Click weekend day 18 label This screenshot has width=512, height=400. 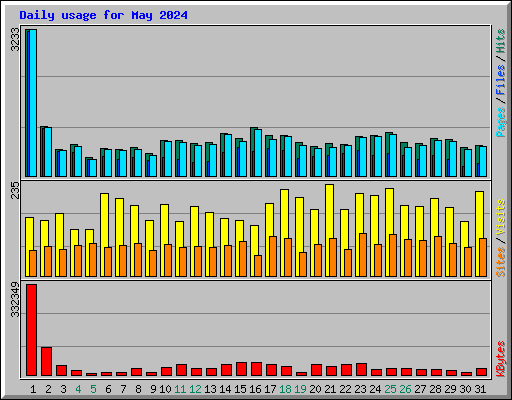click(x=285, y=389)
